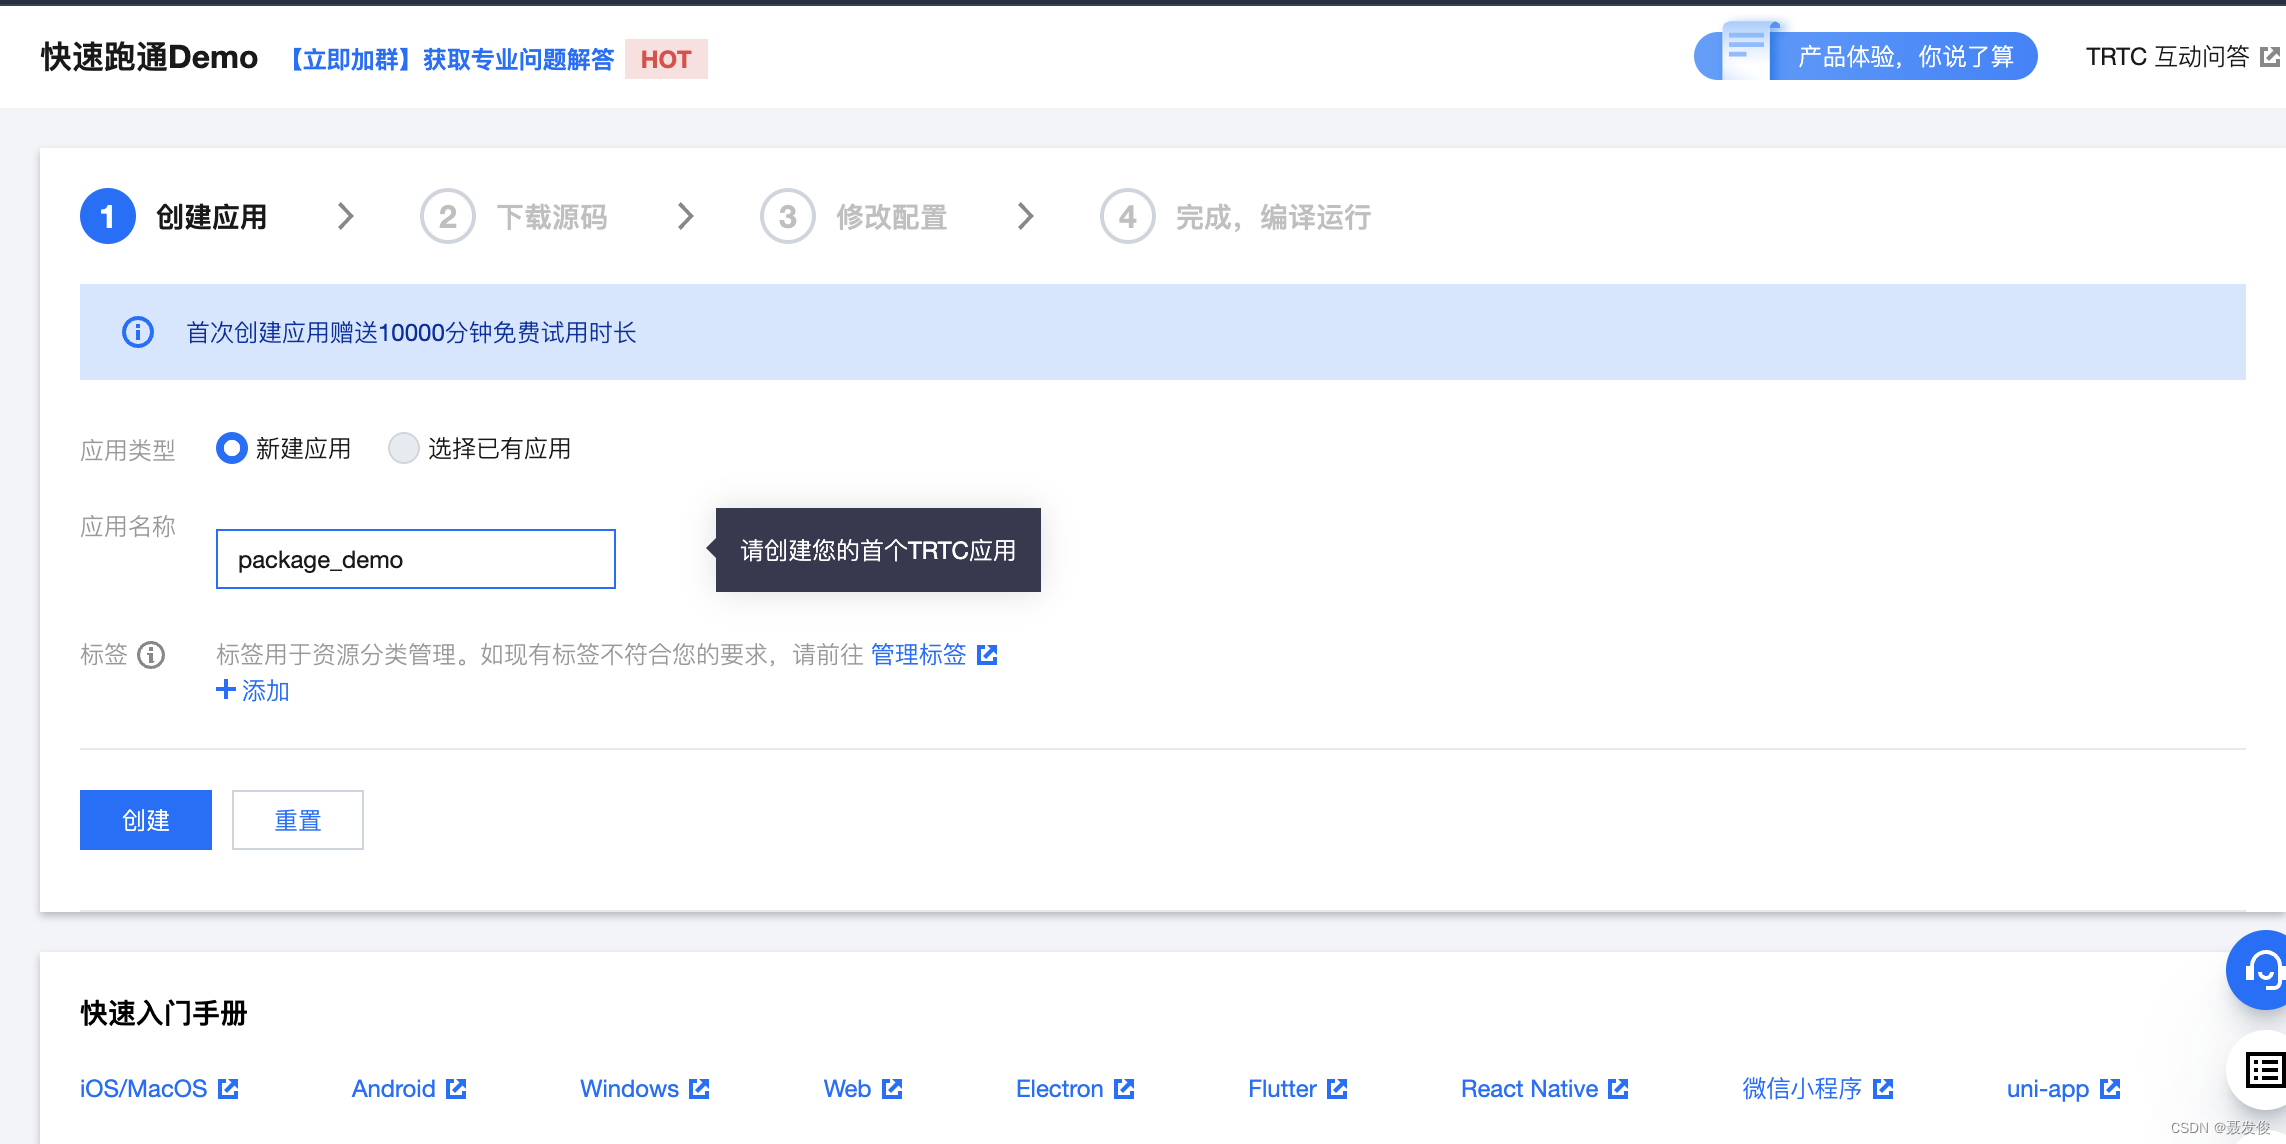Image resolution: width=2286 pixels, height=1144 pixels.
Task: Click the 快速入门手册 heading
Action: pos(164,1013)
